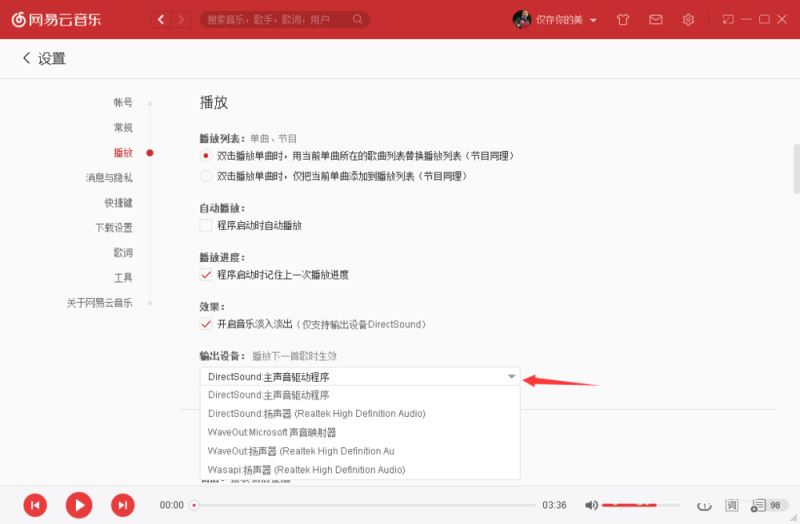Open the skin (shirt) theme icon
Viewport: 800px width, 524px height.
click(x=622, y=19)
